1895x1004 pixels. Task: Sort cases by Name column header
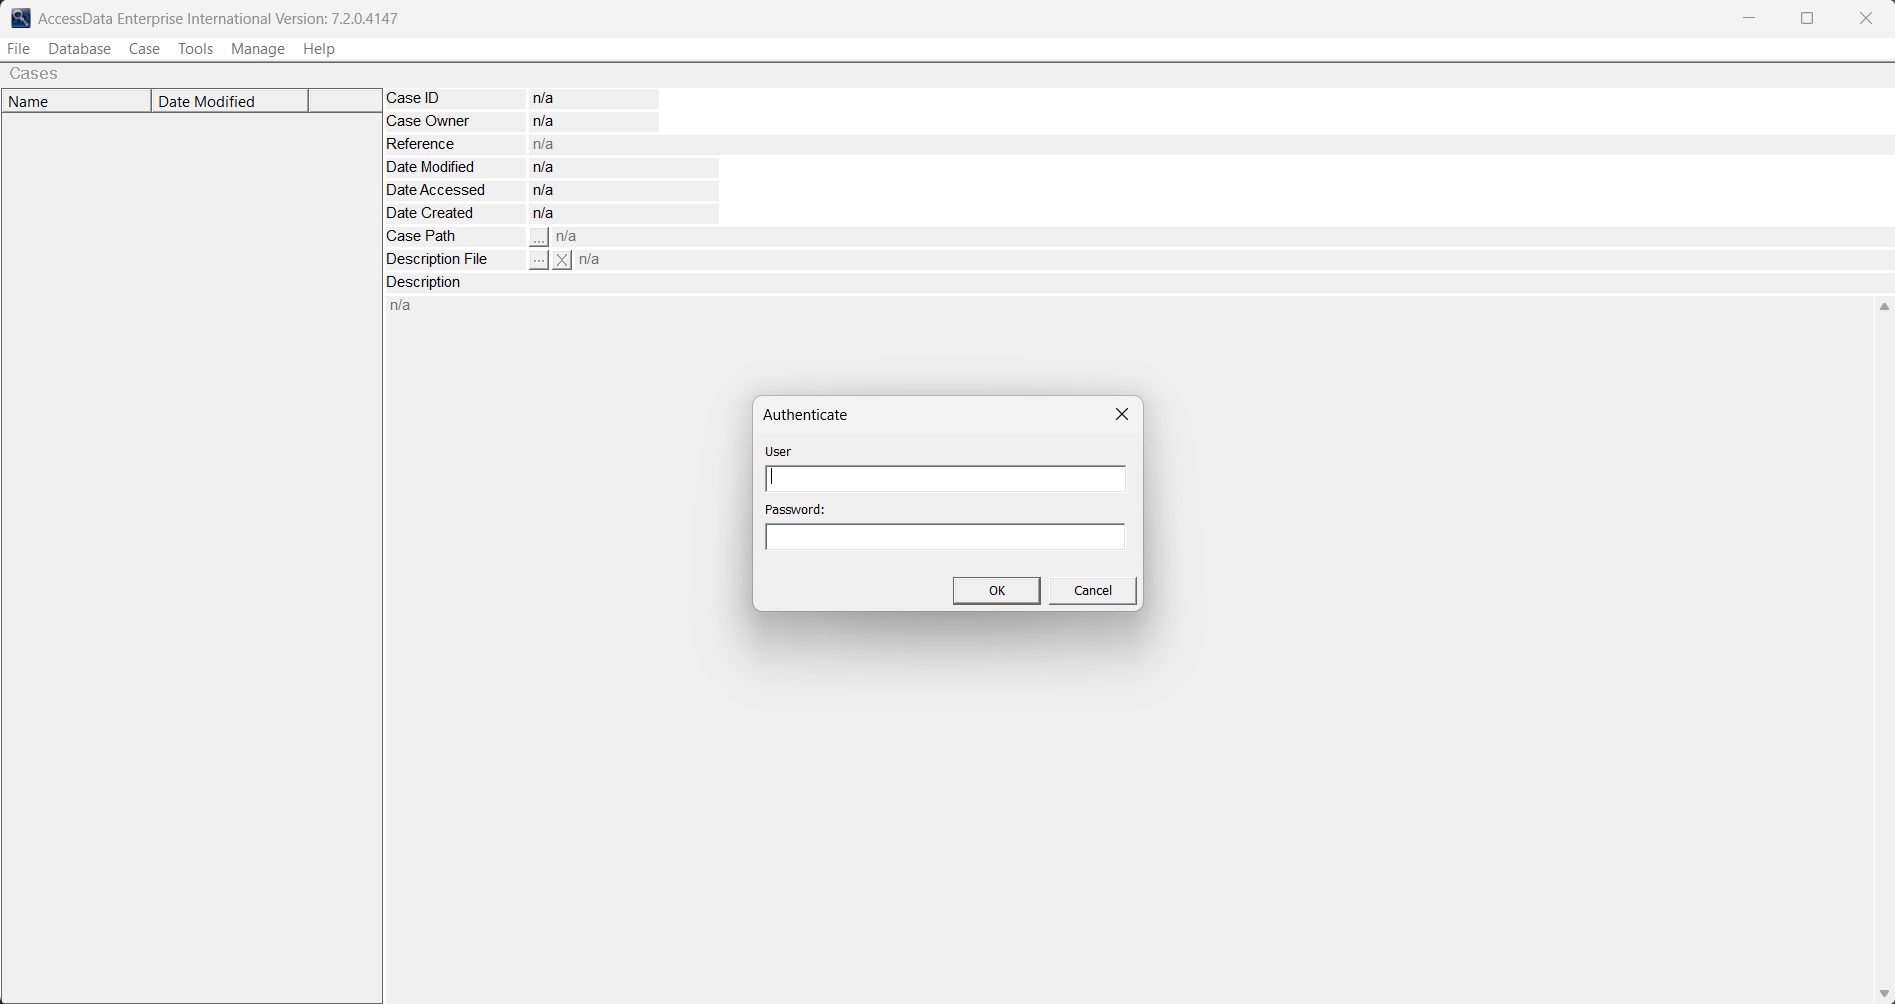(76, 101)
